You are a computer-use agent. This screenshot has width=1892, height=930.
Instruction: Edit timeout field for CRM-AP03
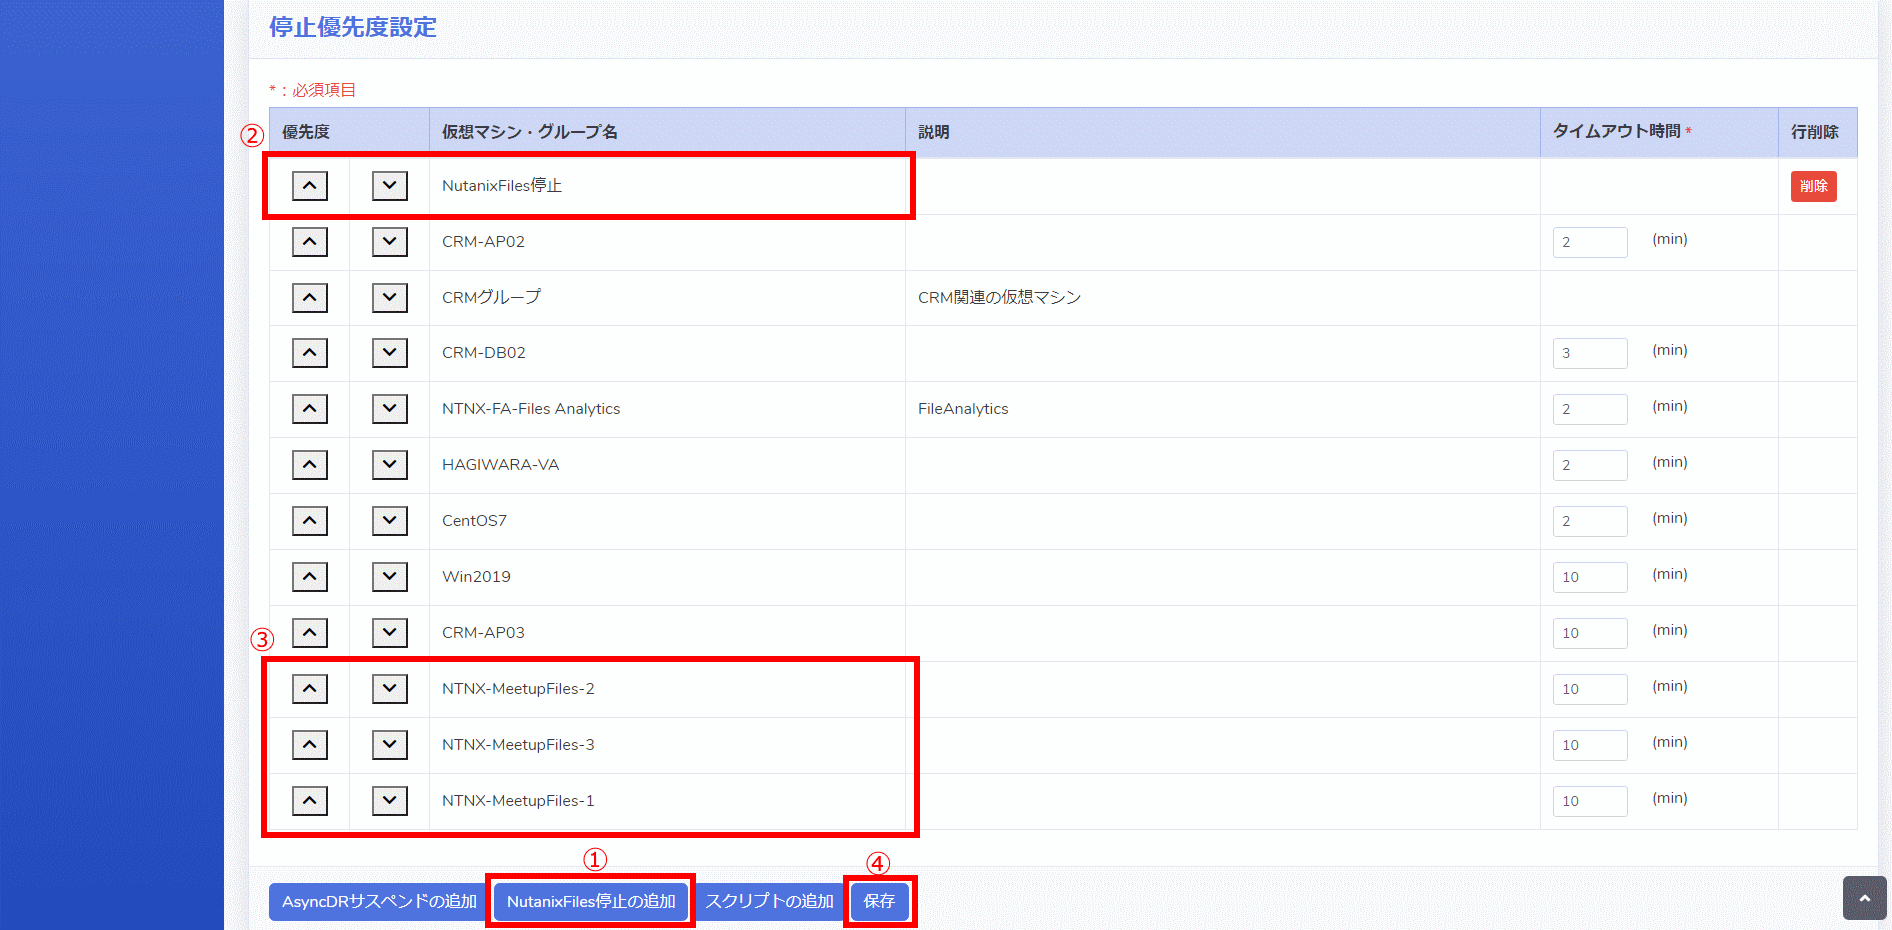tap(1590, 633)
